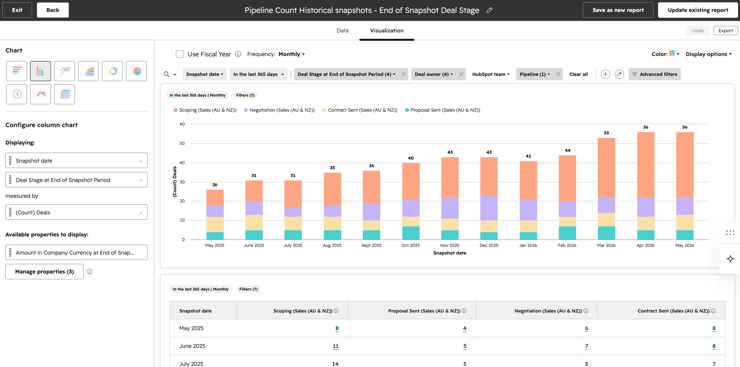Click Update existing report
Screen dimensions: 740x367
click(x=698, y=10)
